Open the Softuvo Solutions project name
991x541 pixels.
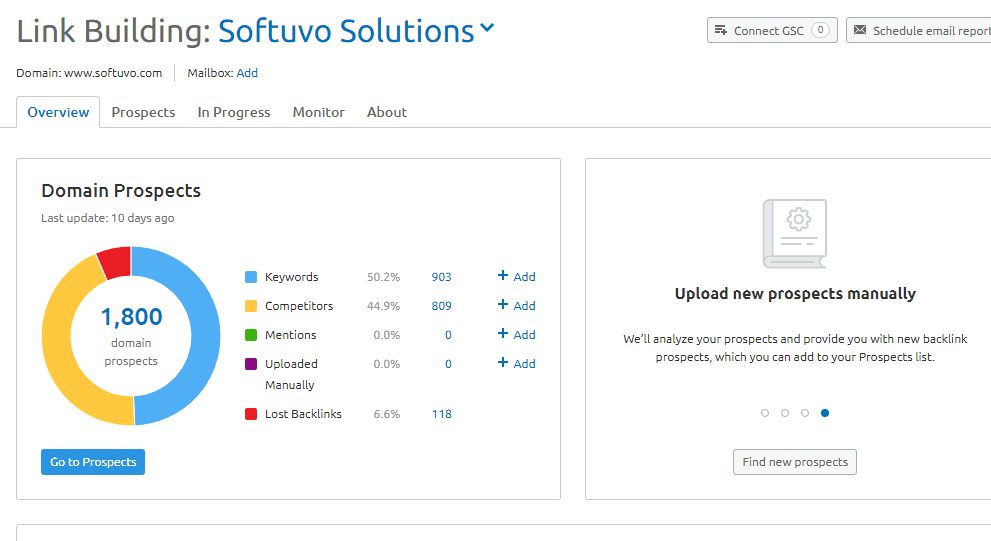(x=346, y=31)
